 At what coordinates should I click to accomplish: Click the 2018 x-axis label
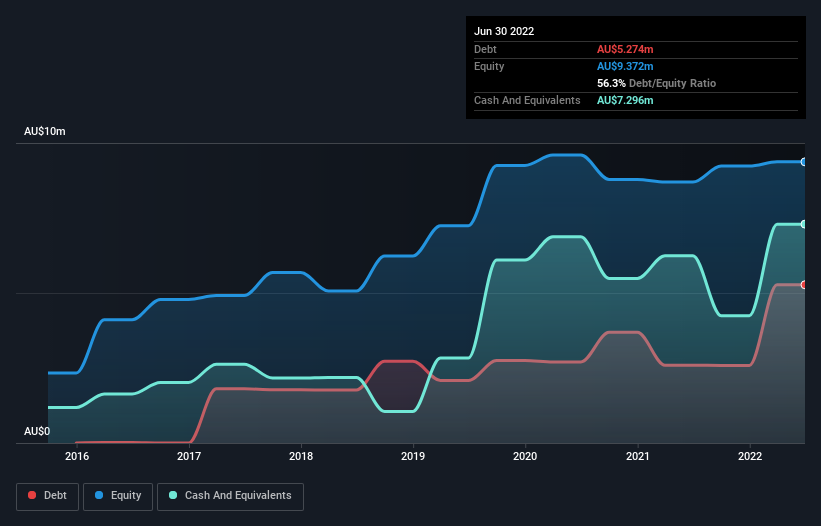(x=301, y=456)
